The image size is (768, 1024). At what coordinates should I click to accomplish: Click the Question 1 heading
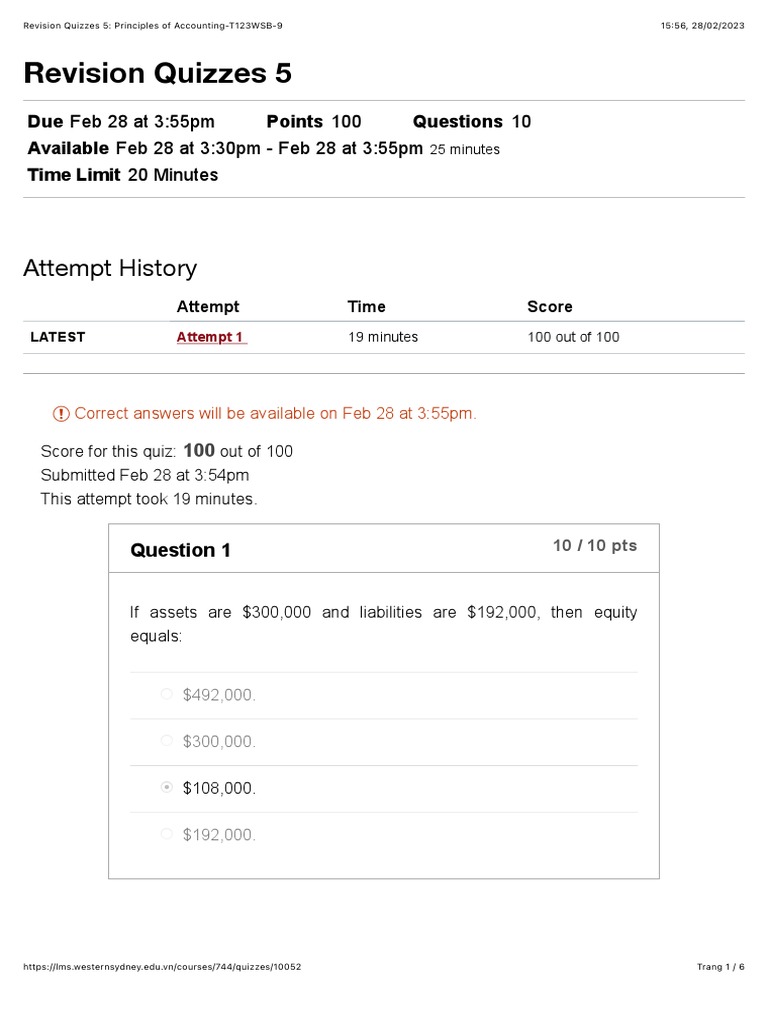click(x=181, y=550)
